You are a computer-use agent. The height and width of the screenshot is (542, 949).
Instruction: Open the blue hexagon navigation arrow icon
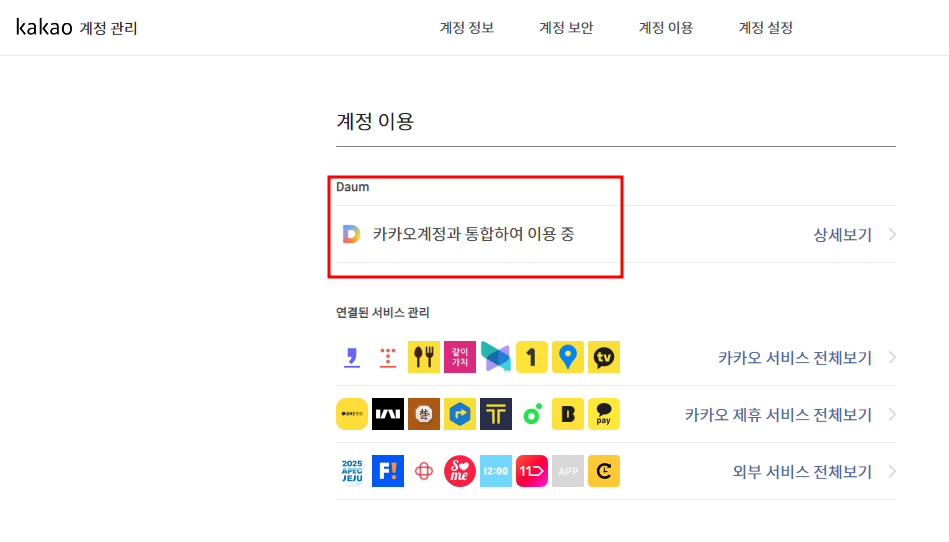click(x=460, y=414)
